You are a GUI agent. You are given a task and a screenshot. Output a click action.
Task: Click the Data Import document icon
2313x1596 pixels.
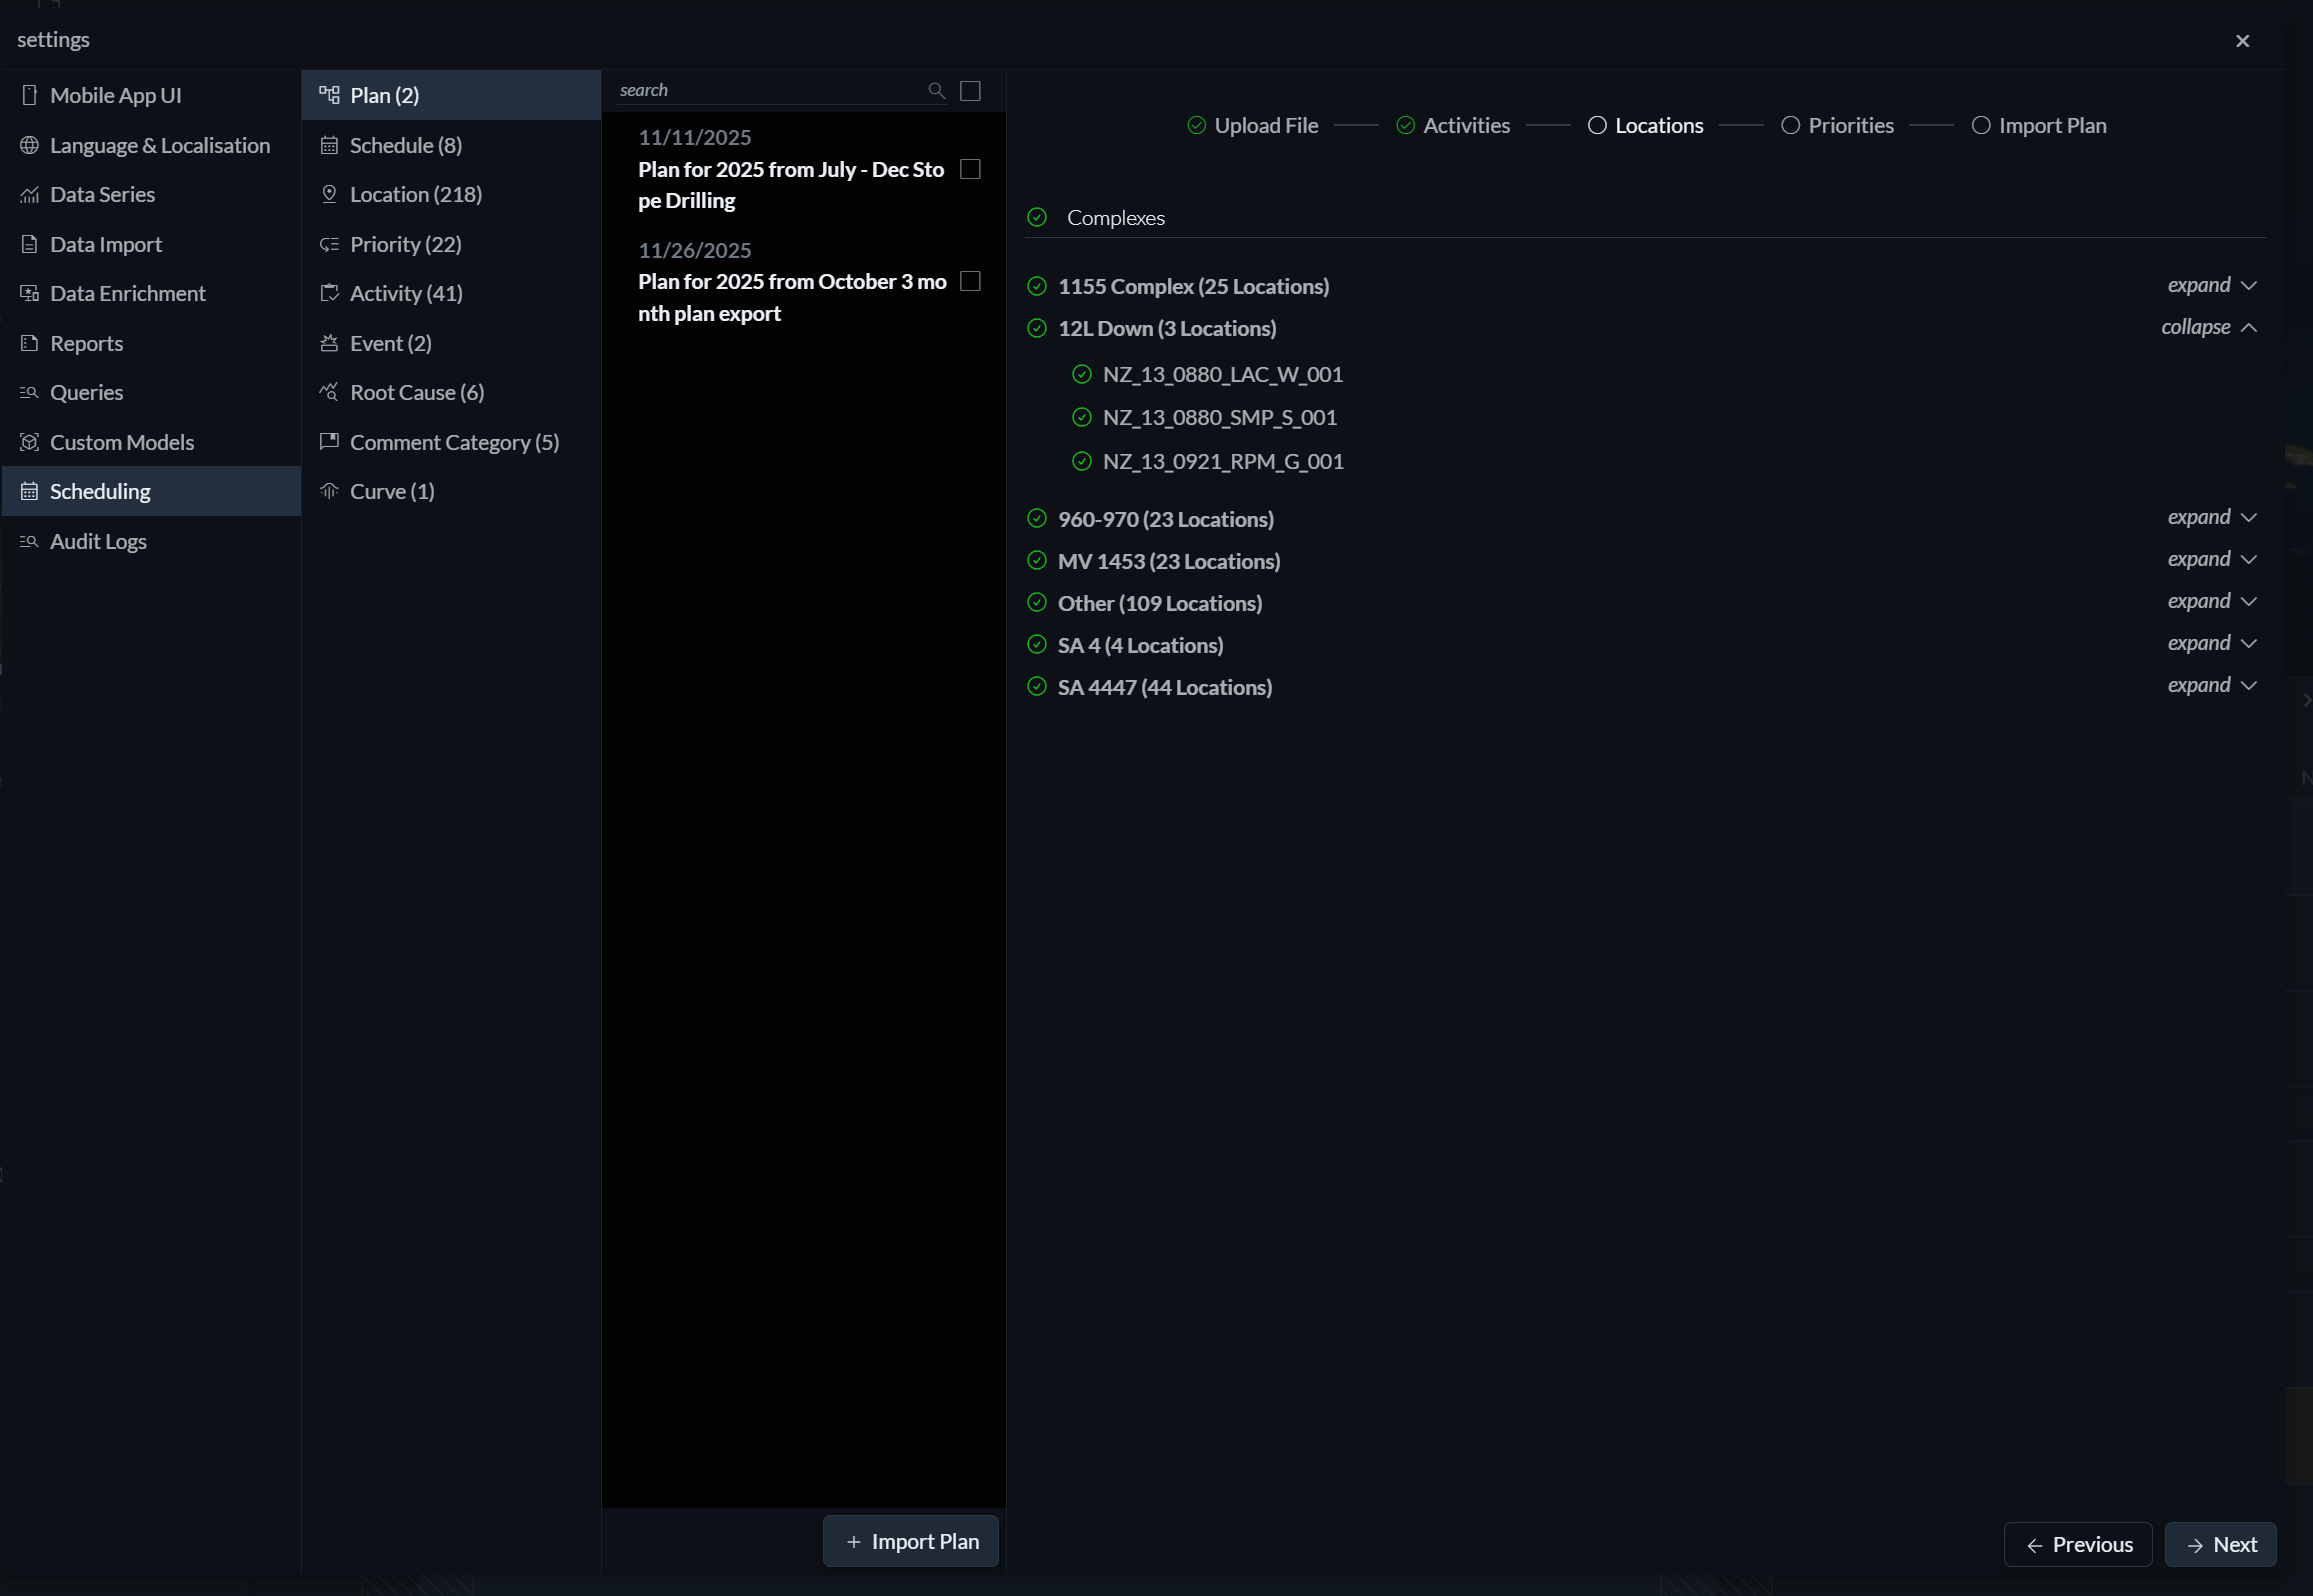(x=30, y=244)
